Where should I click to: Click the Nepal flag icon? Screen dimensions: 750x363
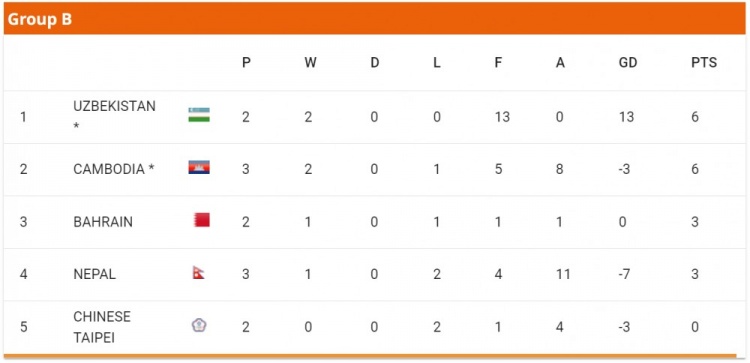tap(199, 273)
